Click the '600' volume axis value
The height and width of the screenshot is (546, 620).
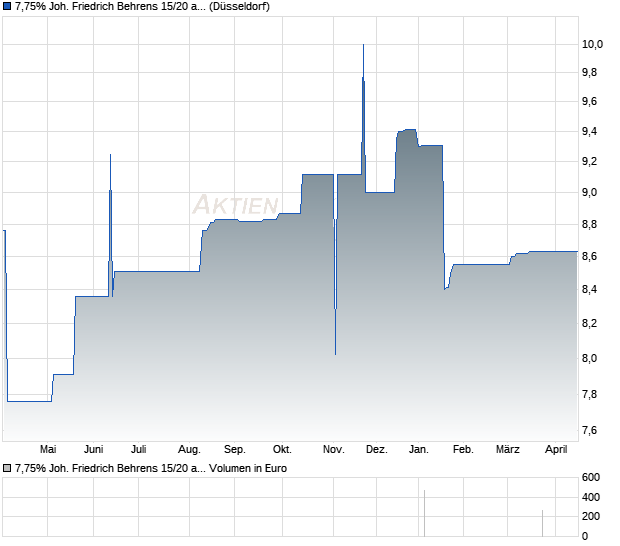[x=591, y=478]
